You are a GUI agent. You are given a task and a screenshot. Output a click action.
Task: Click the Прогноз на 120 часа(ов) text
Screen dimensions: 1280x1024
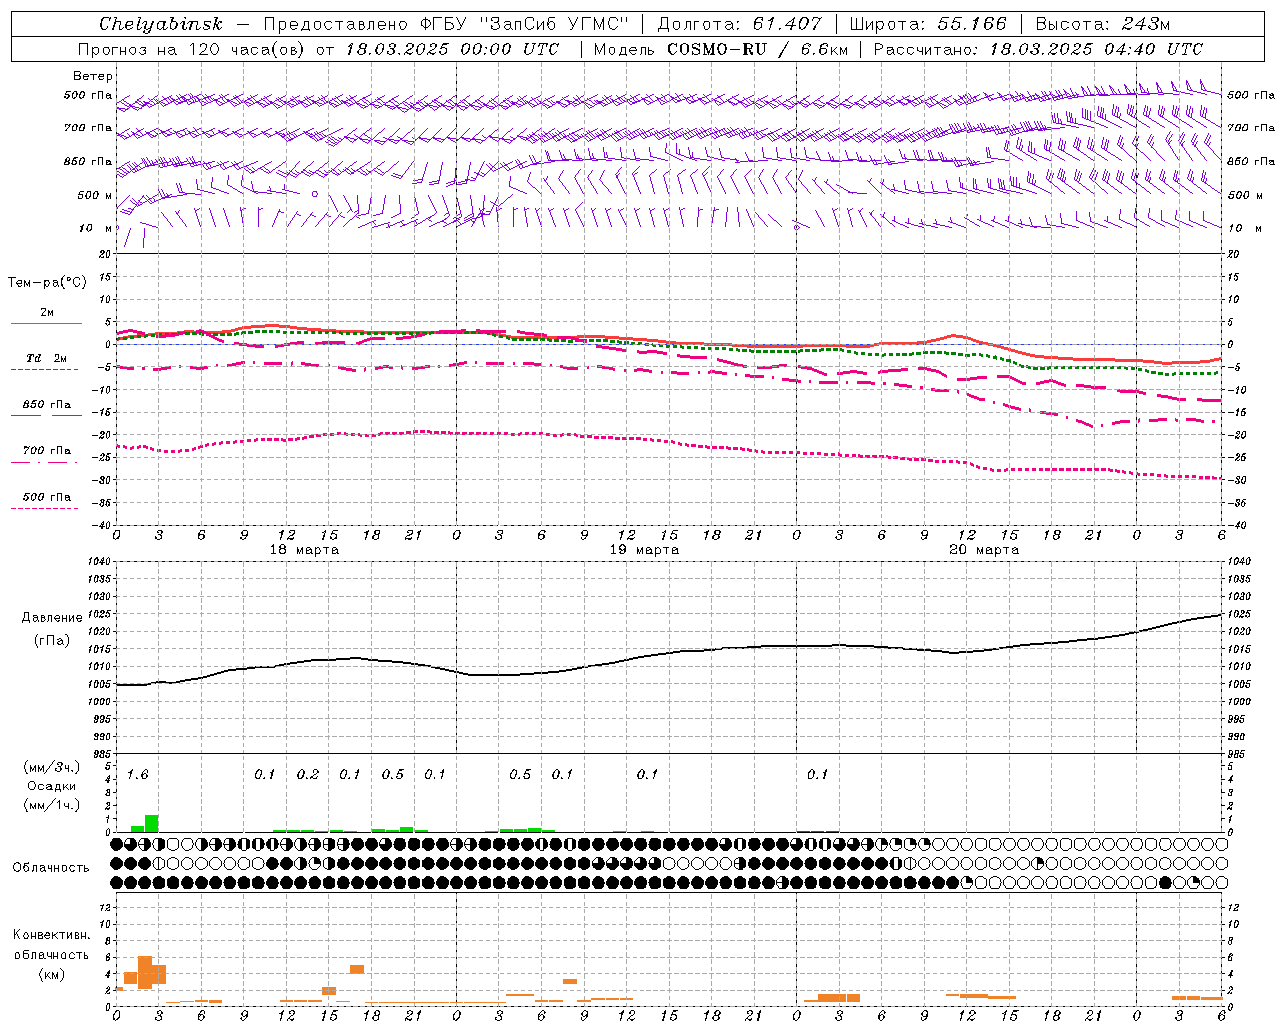pyautogui.click(x=193, y=49)
